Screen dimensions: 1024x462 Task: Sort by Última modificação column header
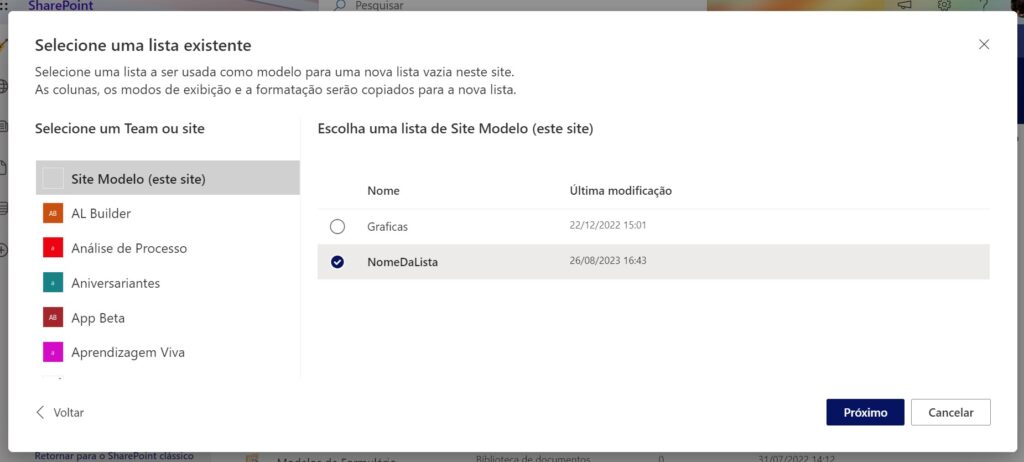coord(620,190)
